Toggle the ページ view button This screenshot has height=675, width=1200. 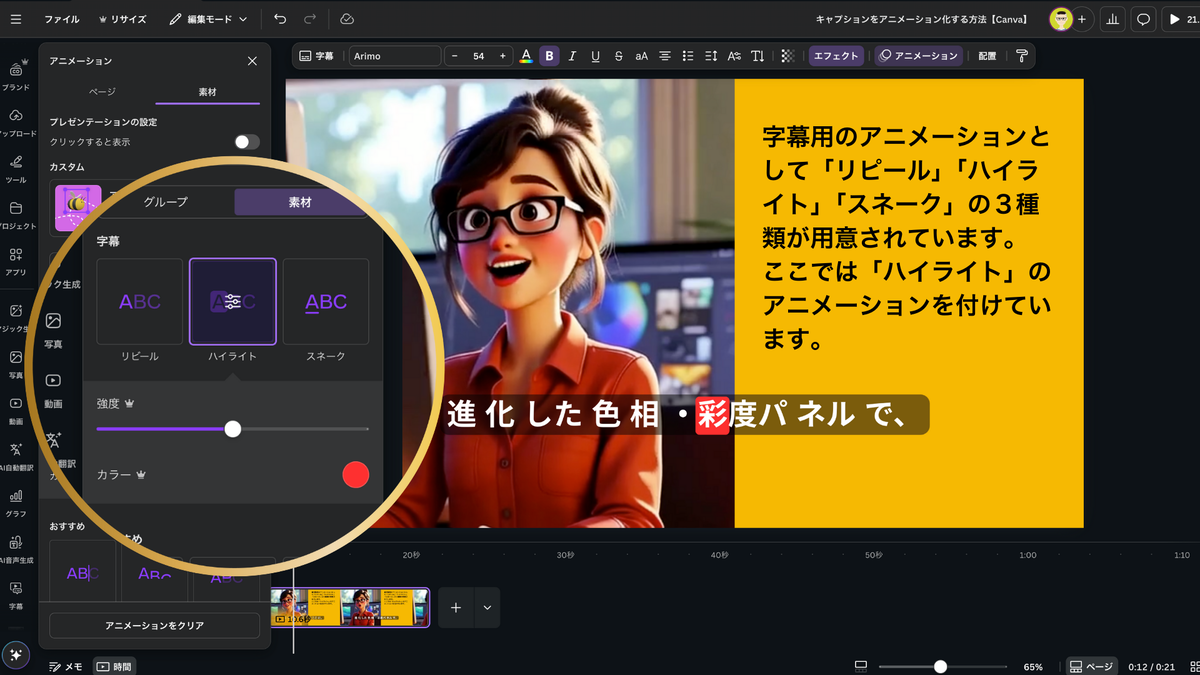(x=1091, y=666)
